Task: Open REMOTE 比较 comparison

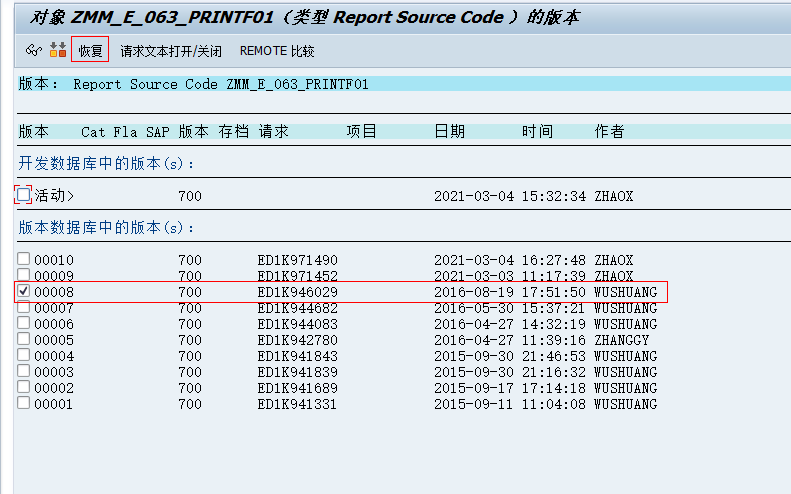Action: pos(277,51)
